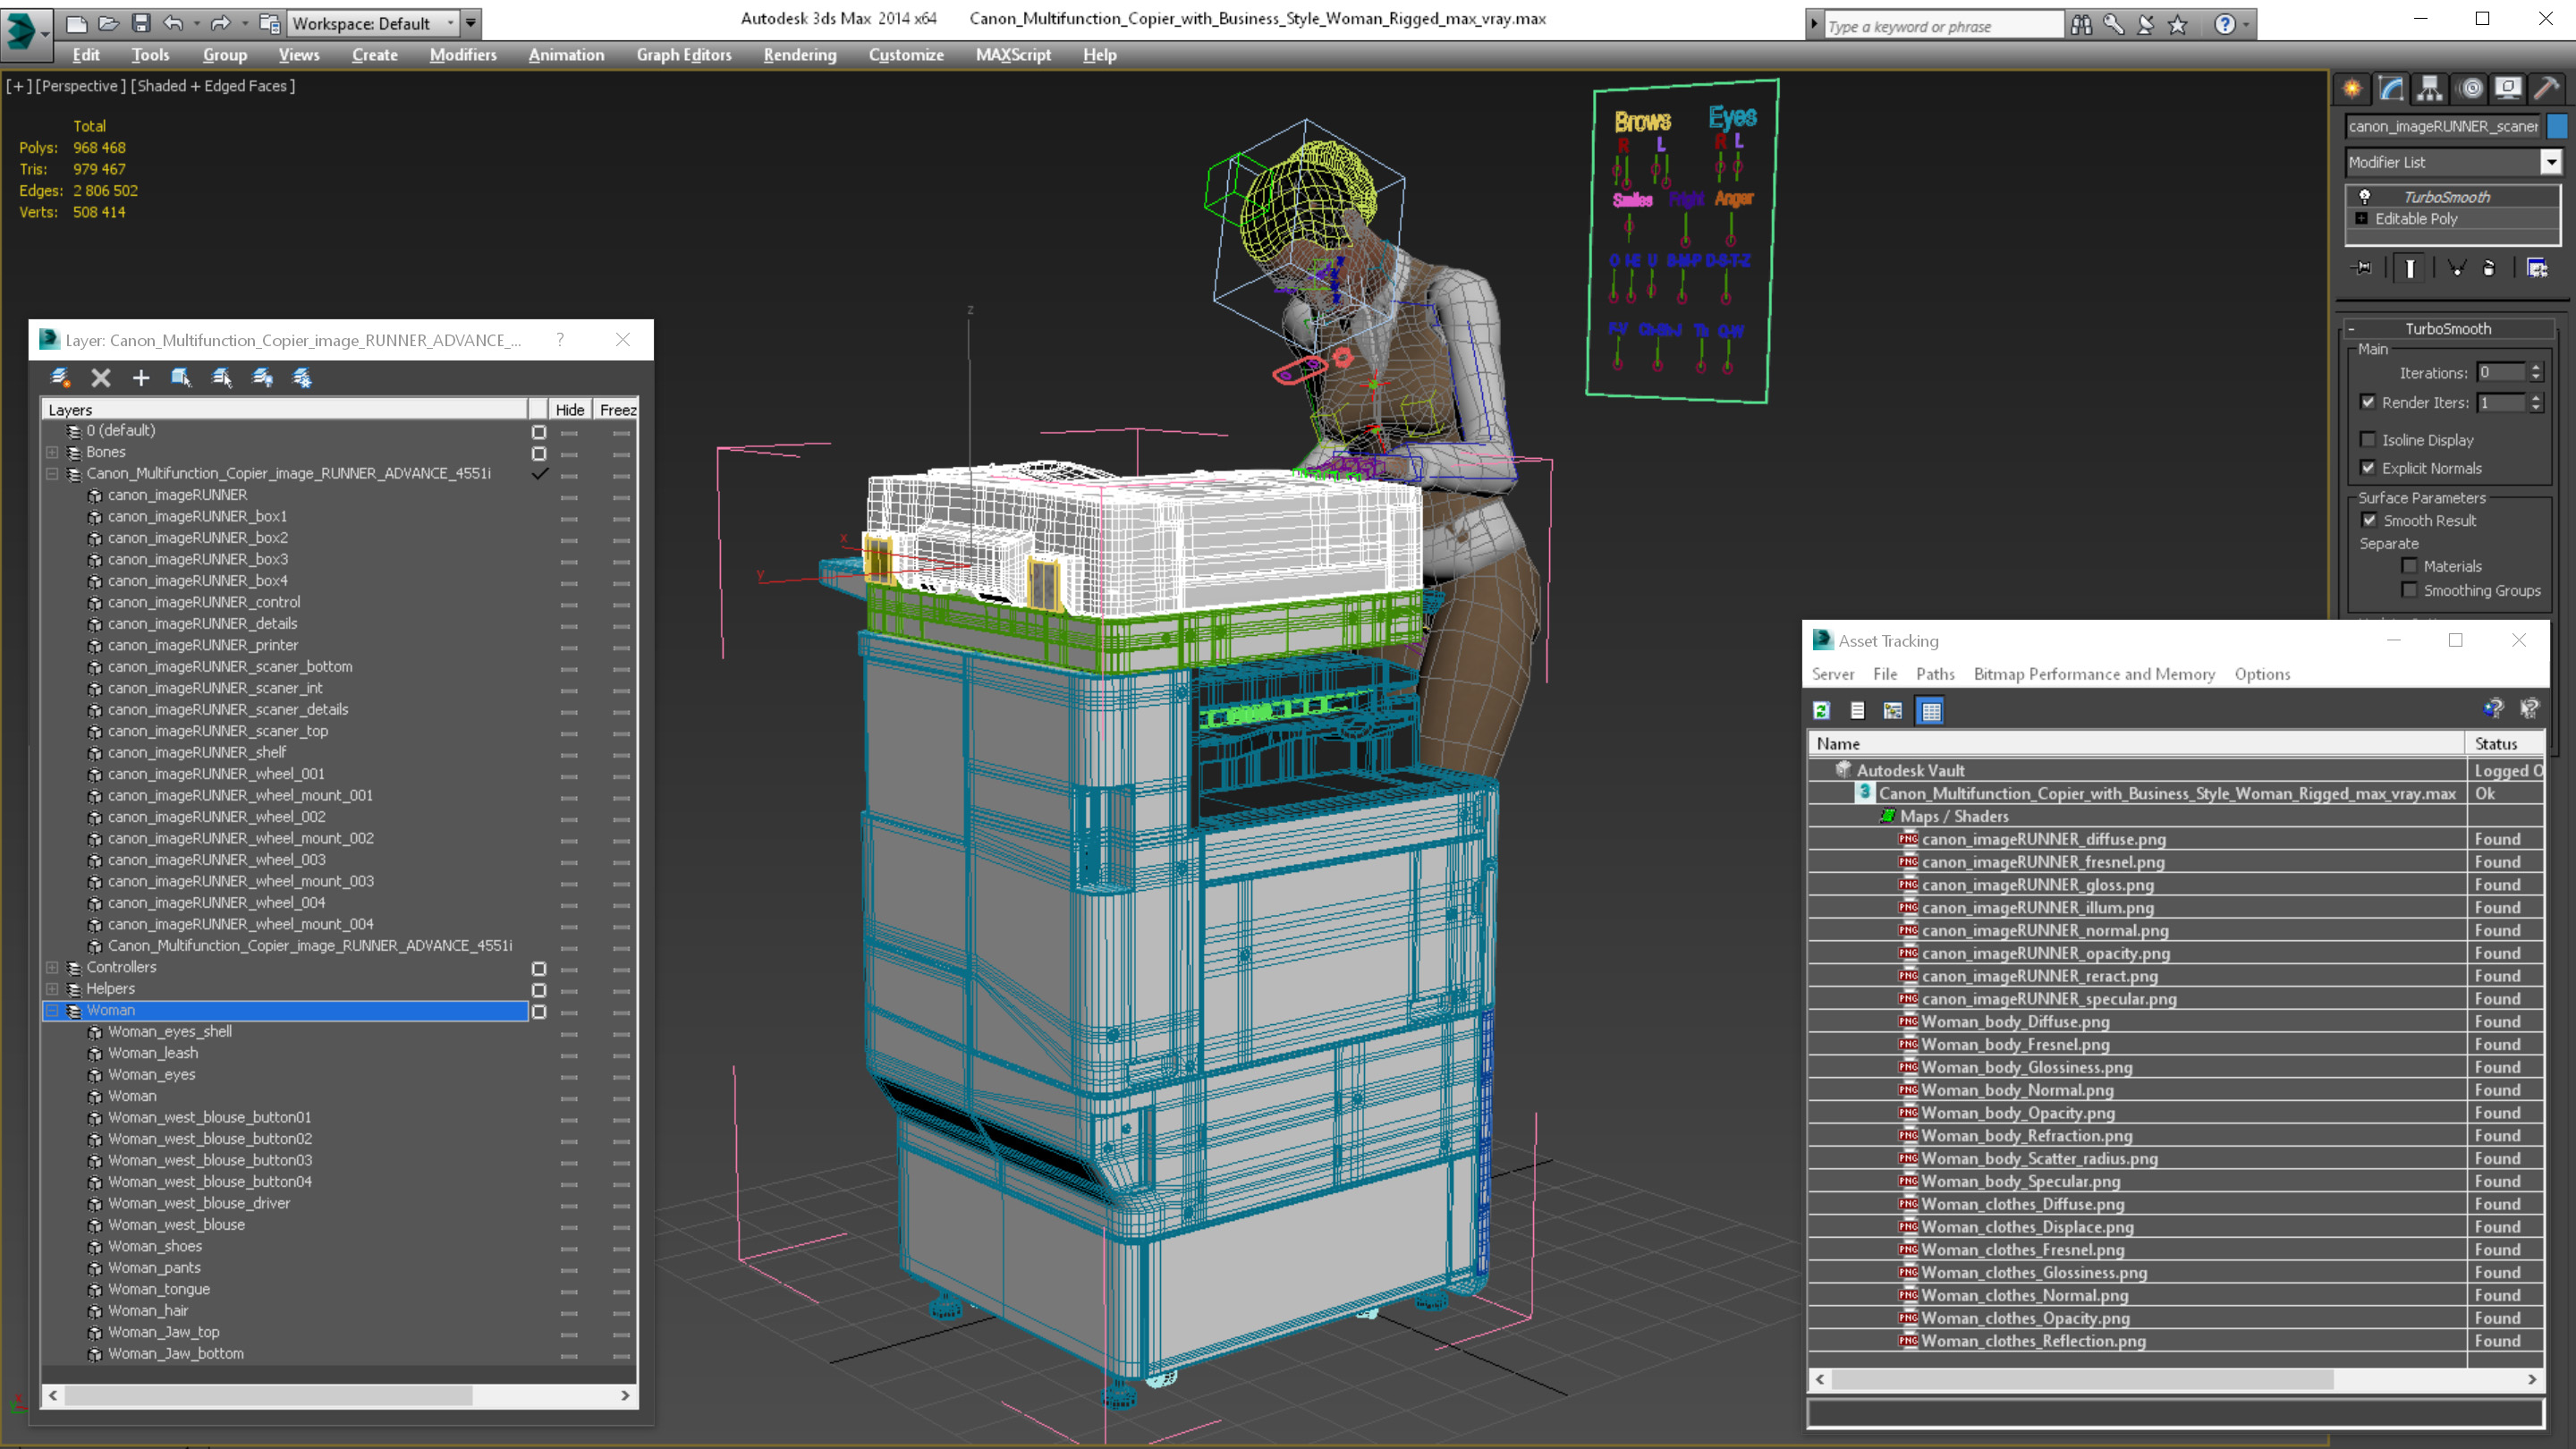
Task: Click the Name column header in Asset Tracking
Action: (x=2136, y=743)
